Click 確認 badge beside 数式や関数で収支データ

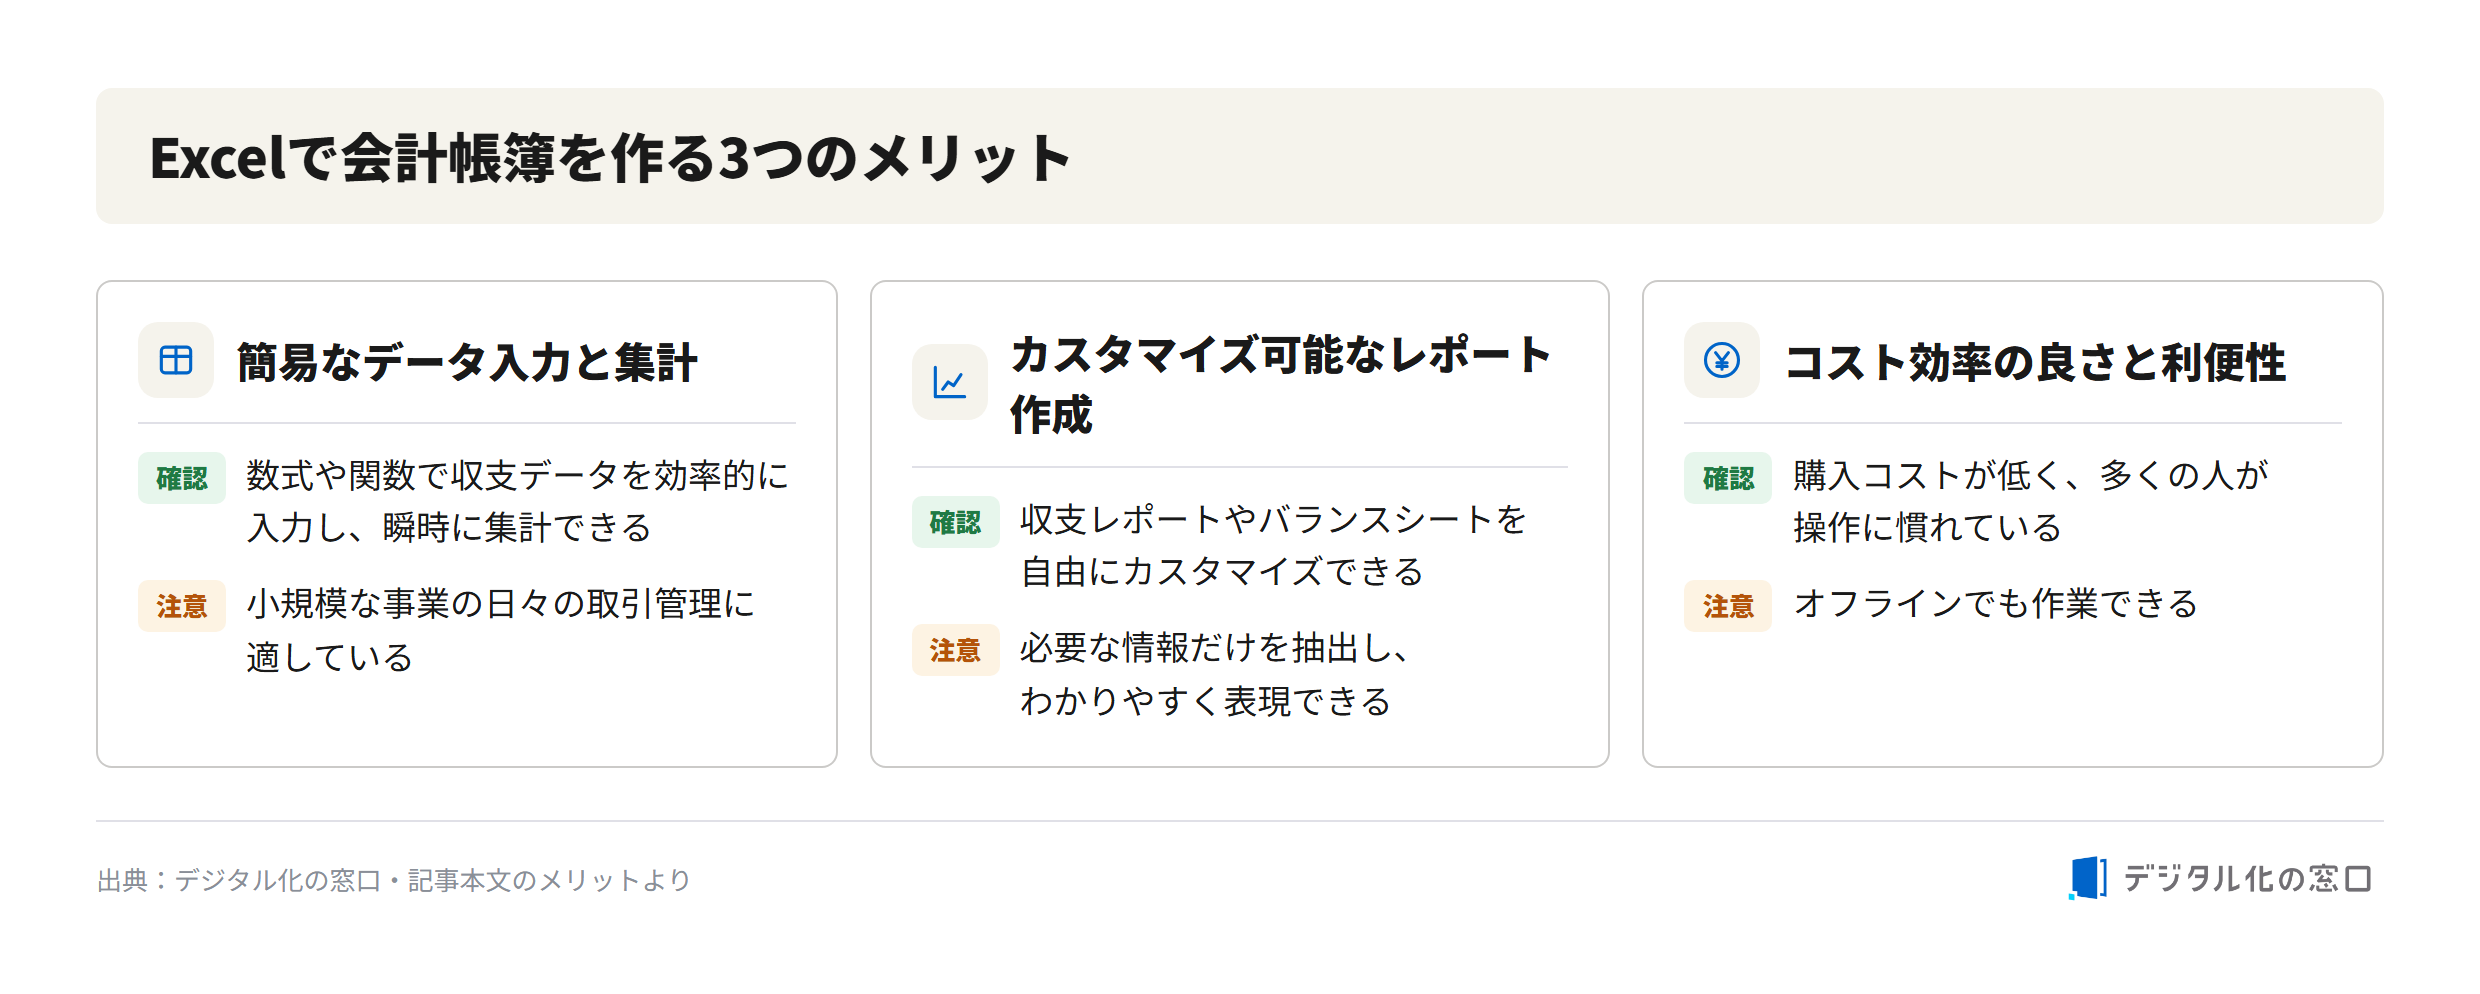182,478
